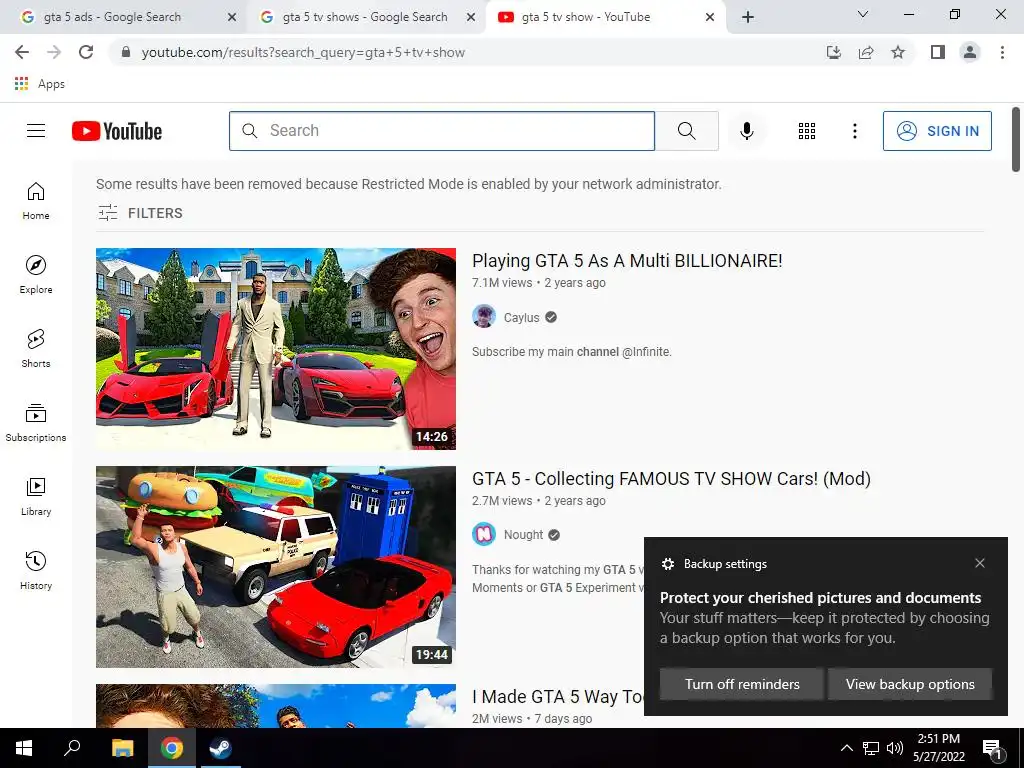Open volume control in system tray

coord(895,748)
